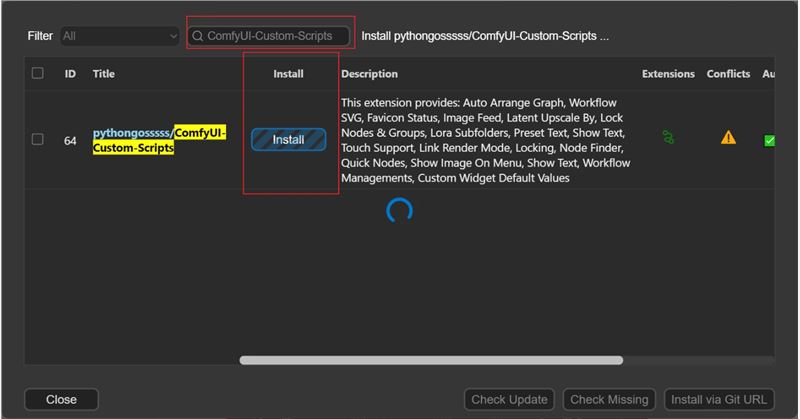Click the horizontal scrollbar thumb

[431, 360]
